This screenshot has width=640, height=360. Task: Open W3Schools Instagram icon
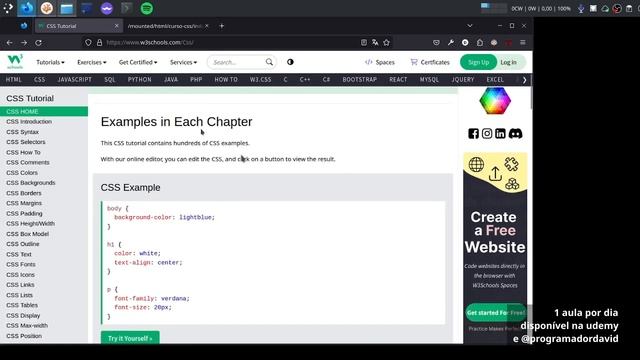[487, 133]
